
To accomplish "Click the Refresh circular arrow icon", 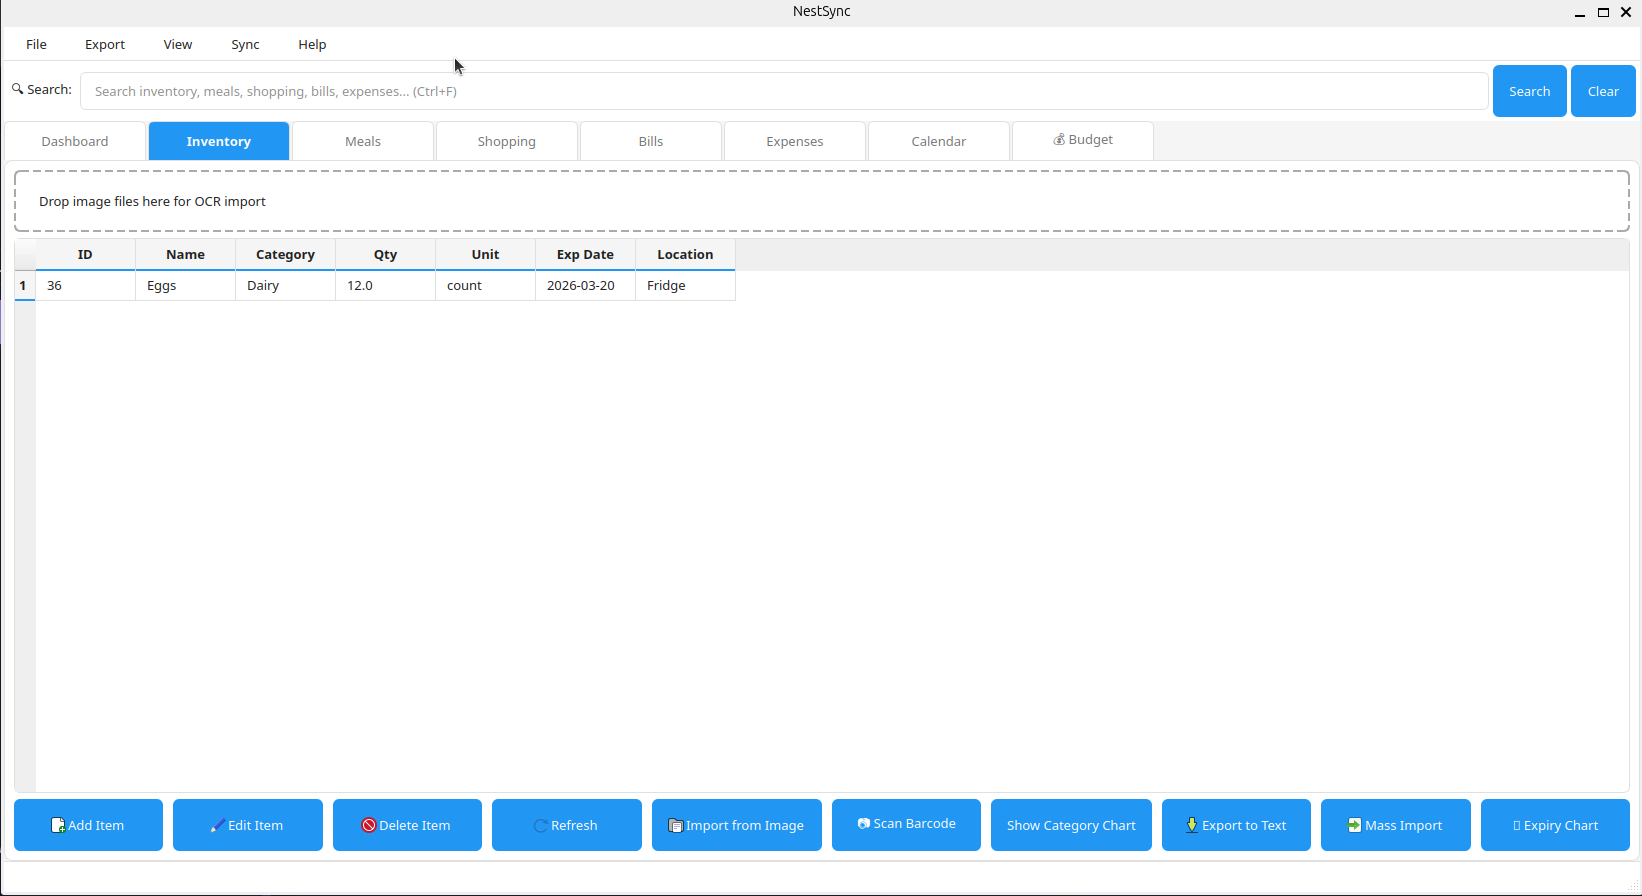I will (x=541, y=826).
